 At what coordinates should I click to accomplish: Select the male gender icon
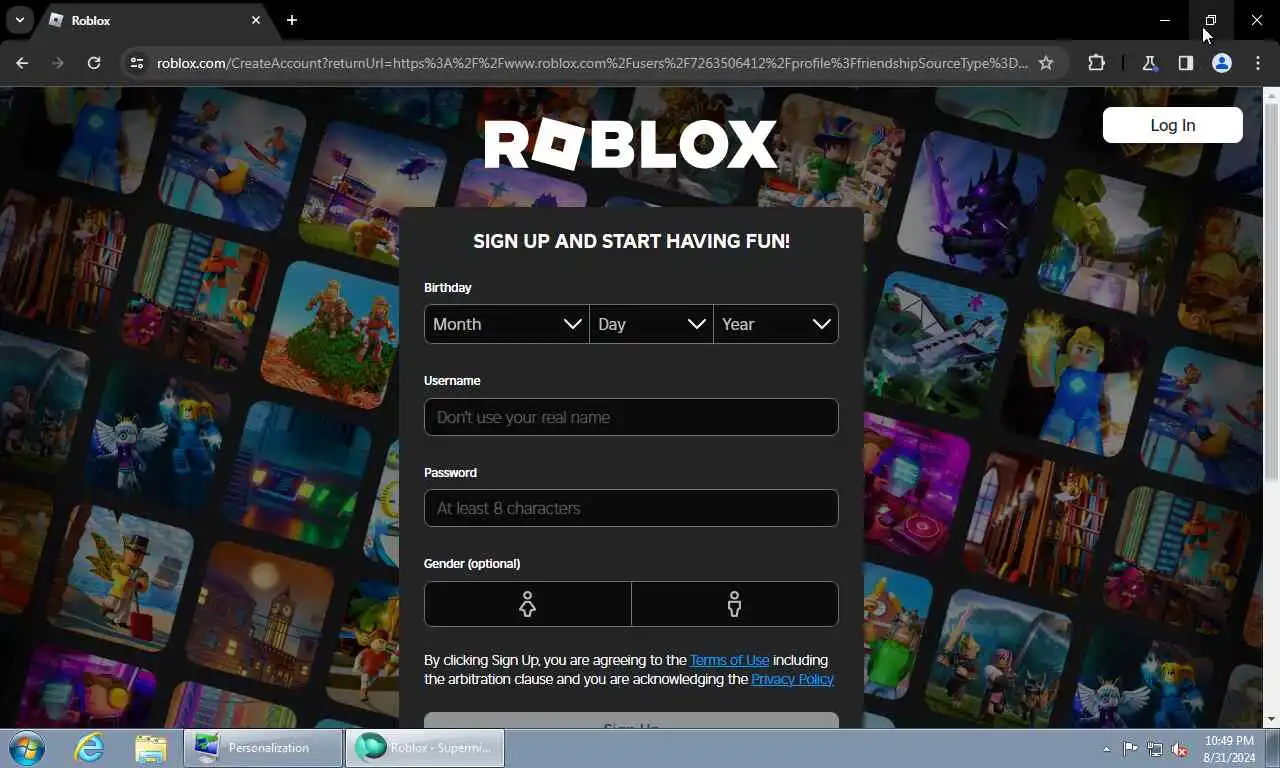pos(735,604)
